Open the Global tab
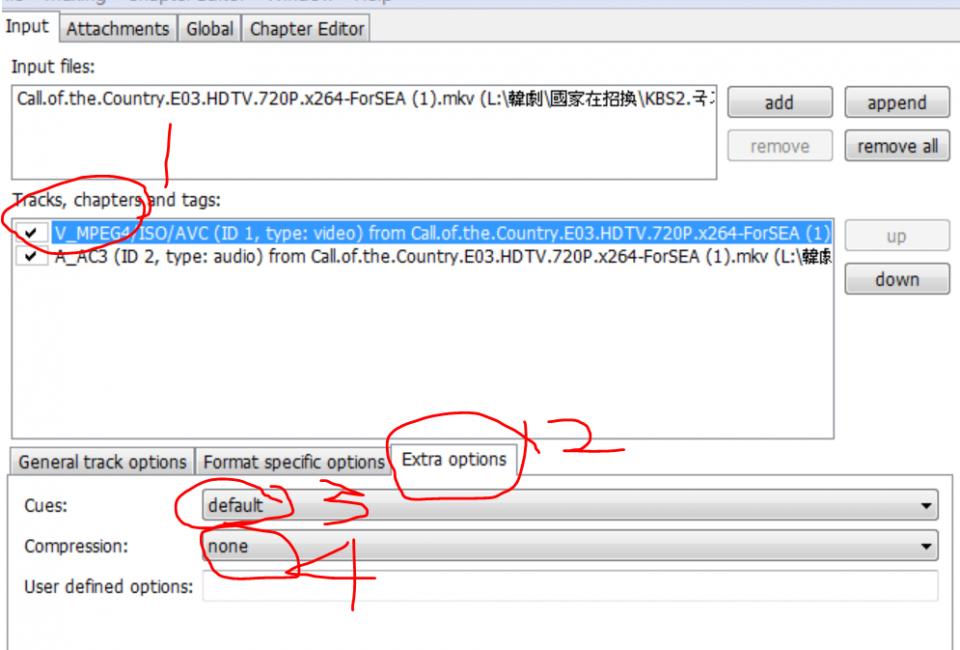 click(x=209, y=29)
